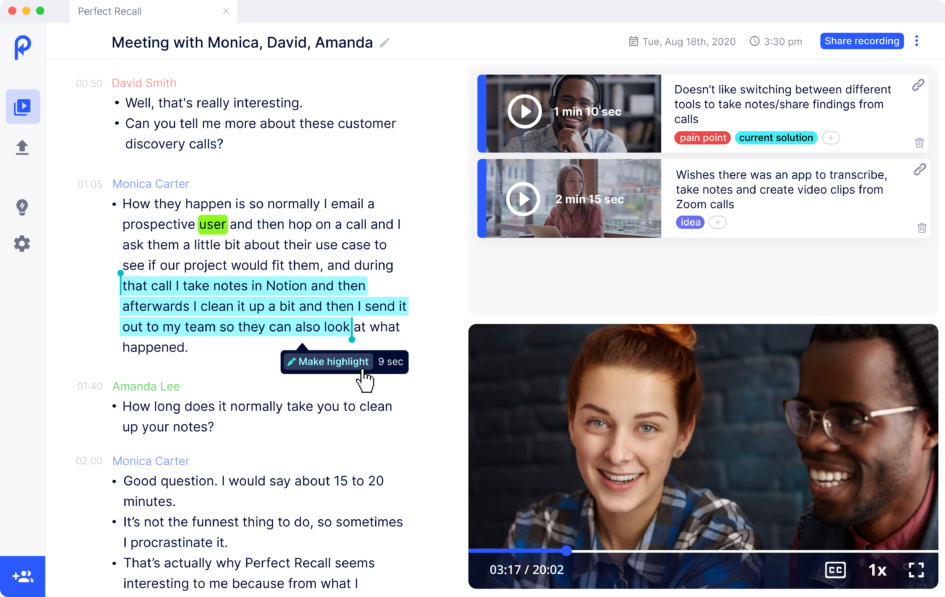The height and width of the screenshot is (597, 945).
Task: Click the meeting title text
Action: click(242, 43)
